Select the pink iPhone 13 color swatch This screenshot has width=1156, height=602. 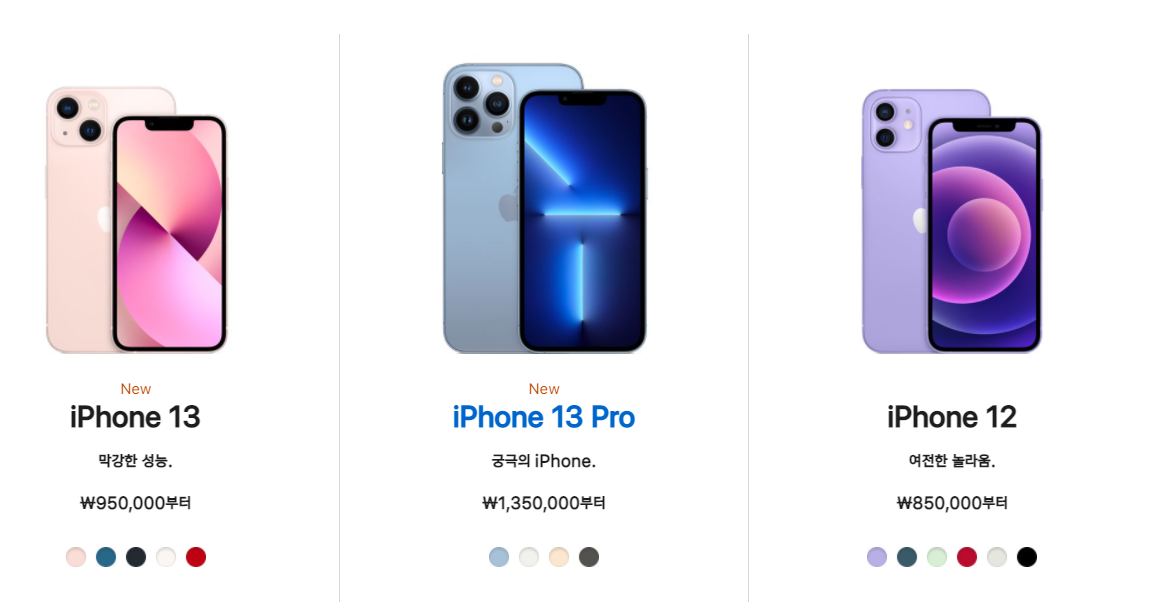(76, 557)
